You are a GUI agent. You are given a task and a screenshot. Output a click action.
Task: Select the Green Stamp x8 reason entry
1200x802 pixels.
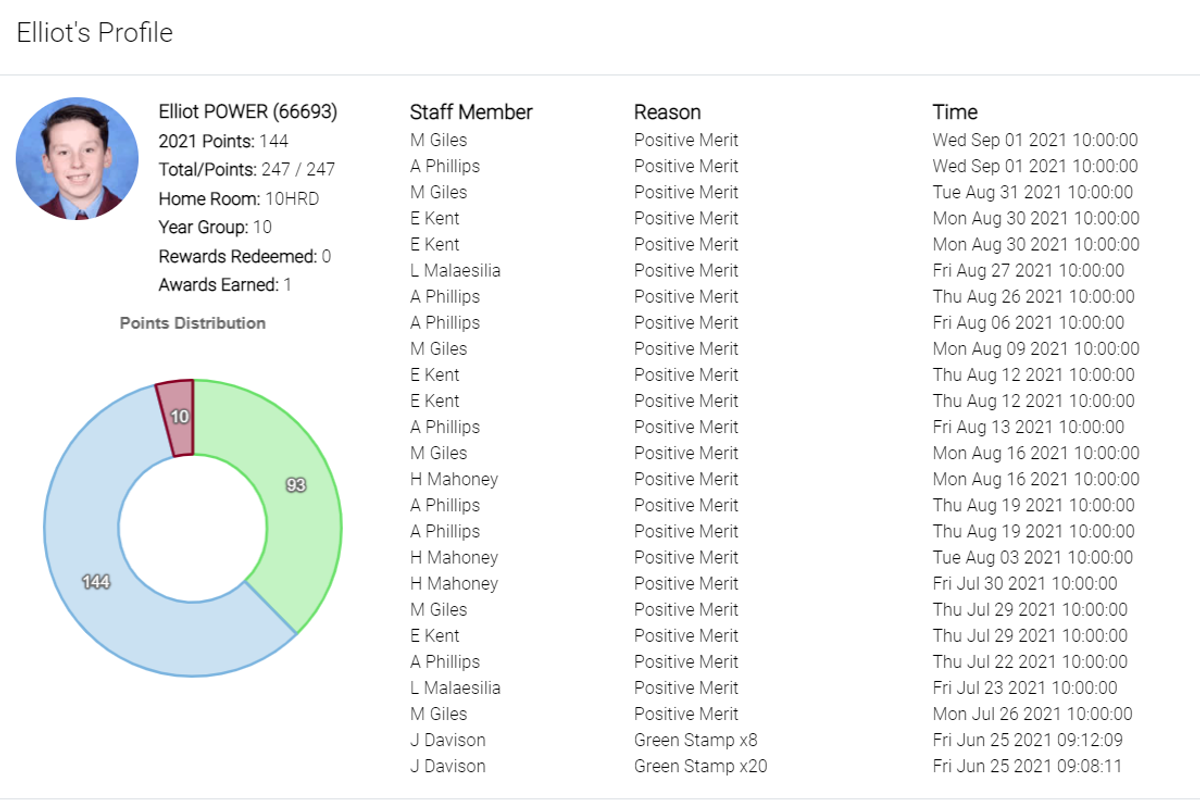tap(696, 740)
